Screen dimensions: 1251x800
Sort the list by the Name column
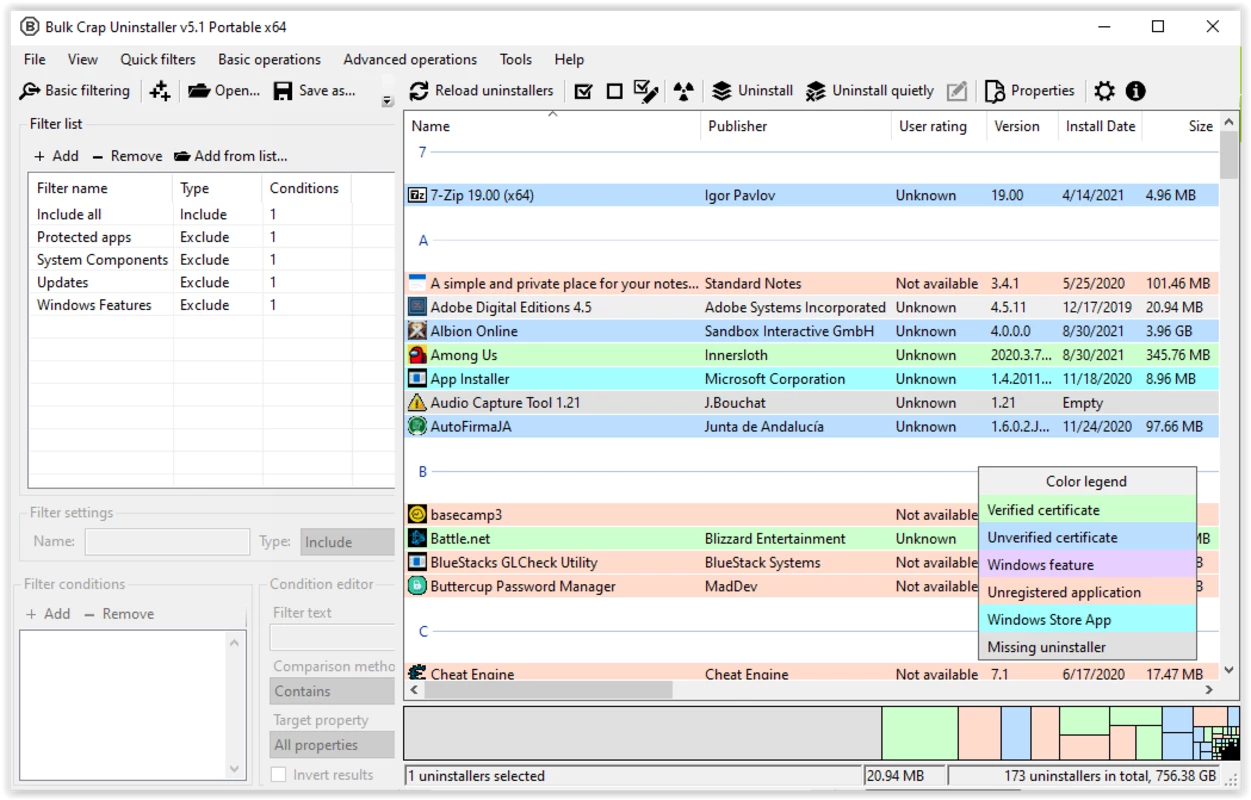[x=553, y=126]
